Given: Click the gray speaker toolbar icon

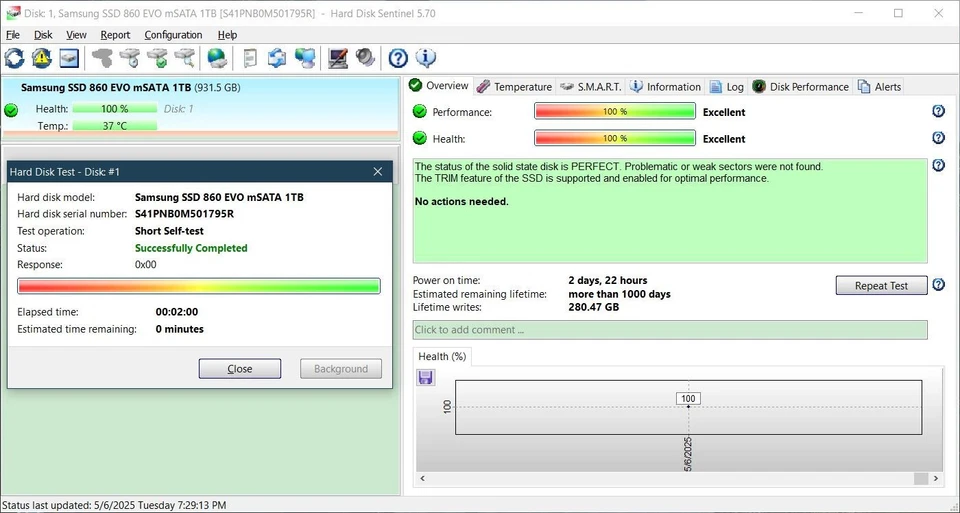Looking at the screenshot, I should pyautogui.click(x=366, y=58).
